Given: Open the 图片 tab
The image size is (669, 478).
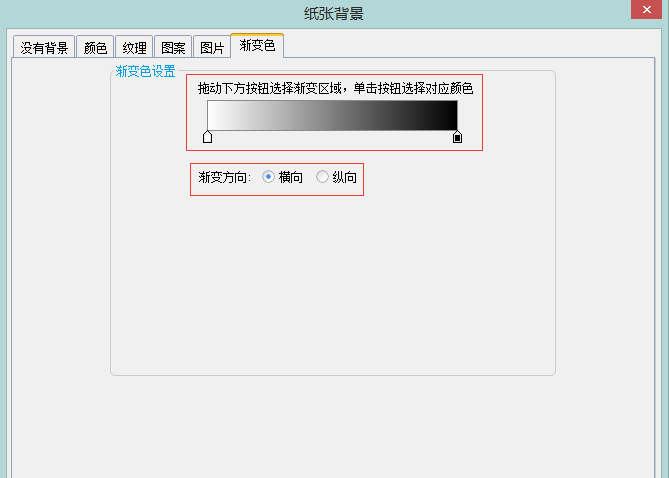Looking at the screenshot, I should [212, 47].
